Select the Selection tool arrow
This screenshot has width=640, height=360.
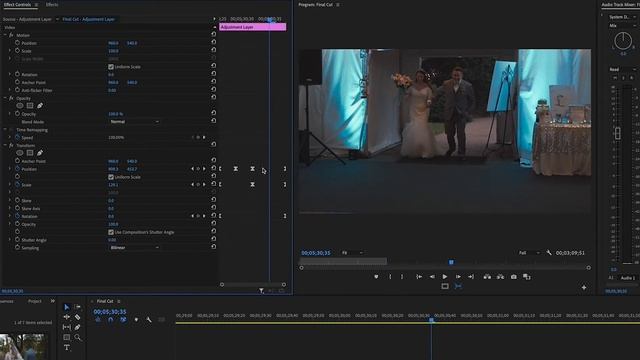[67, 307]
